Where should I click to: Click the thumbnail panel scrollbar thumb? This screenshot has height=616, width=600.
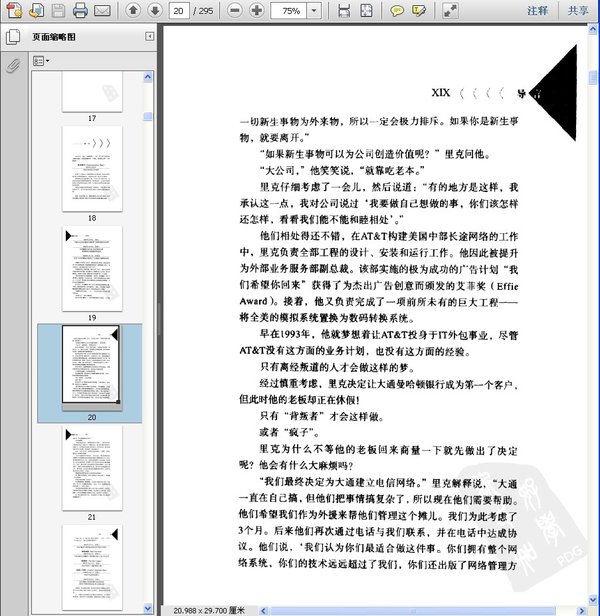tap(148, 116)
